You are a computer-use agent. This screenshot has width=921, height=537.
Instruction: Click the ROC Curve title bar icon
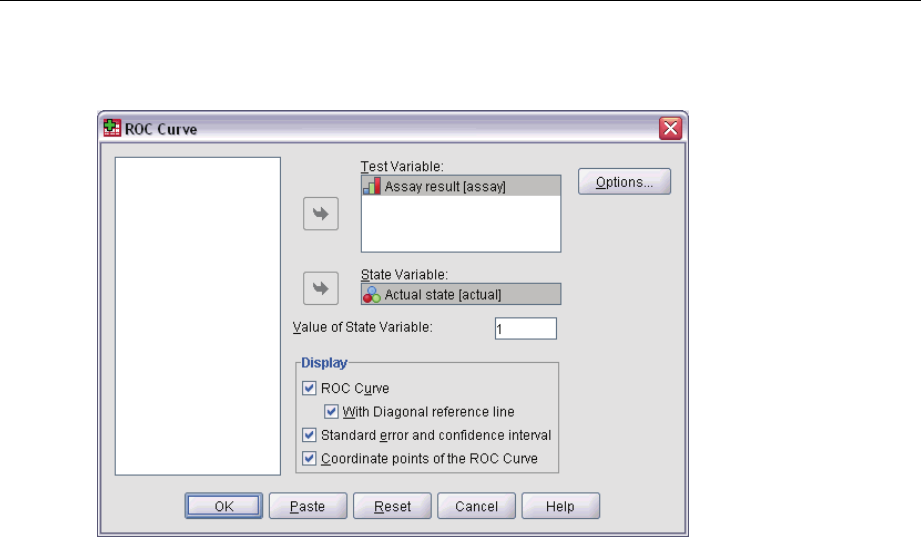pos(112,128)
